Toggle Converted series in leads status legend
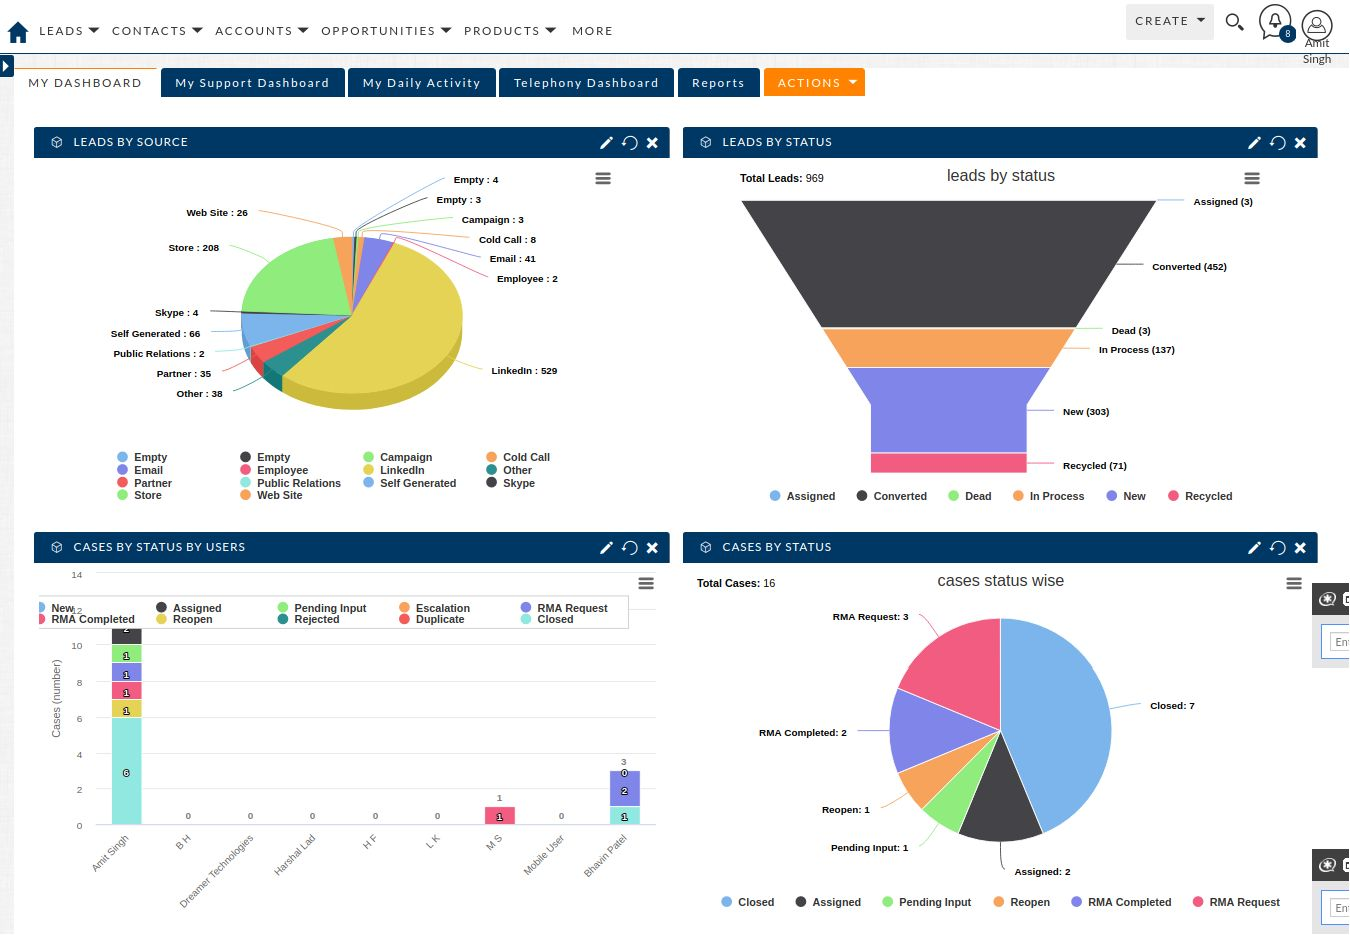This screenshot has height=935, width=1350. coord(892,496)
